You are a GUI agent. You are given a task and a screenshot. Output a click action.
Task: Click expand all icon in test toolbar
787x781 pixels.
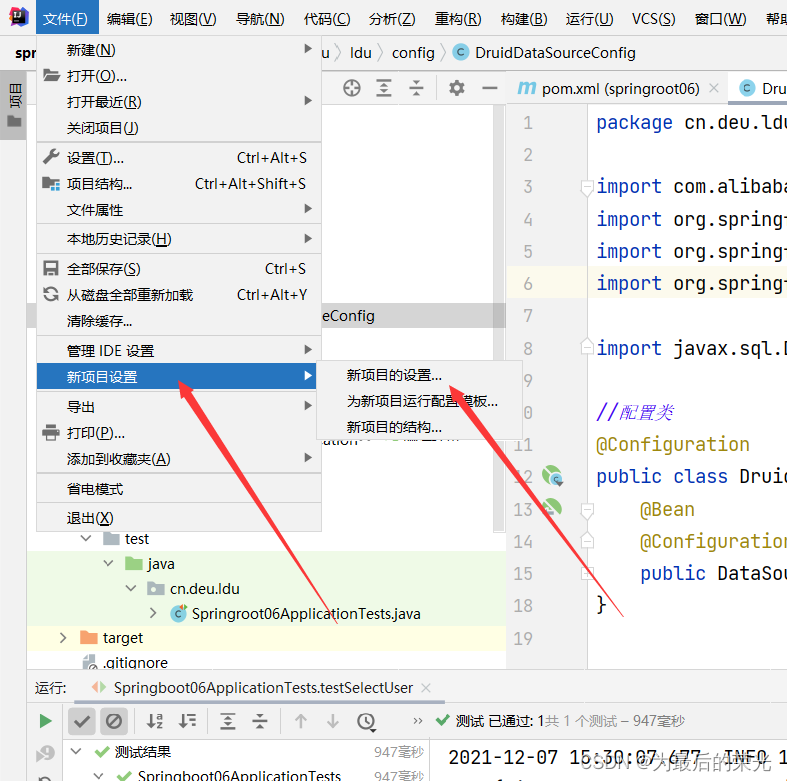pyautogui.click(x=228, y=721)
